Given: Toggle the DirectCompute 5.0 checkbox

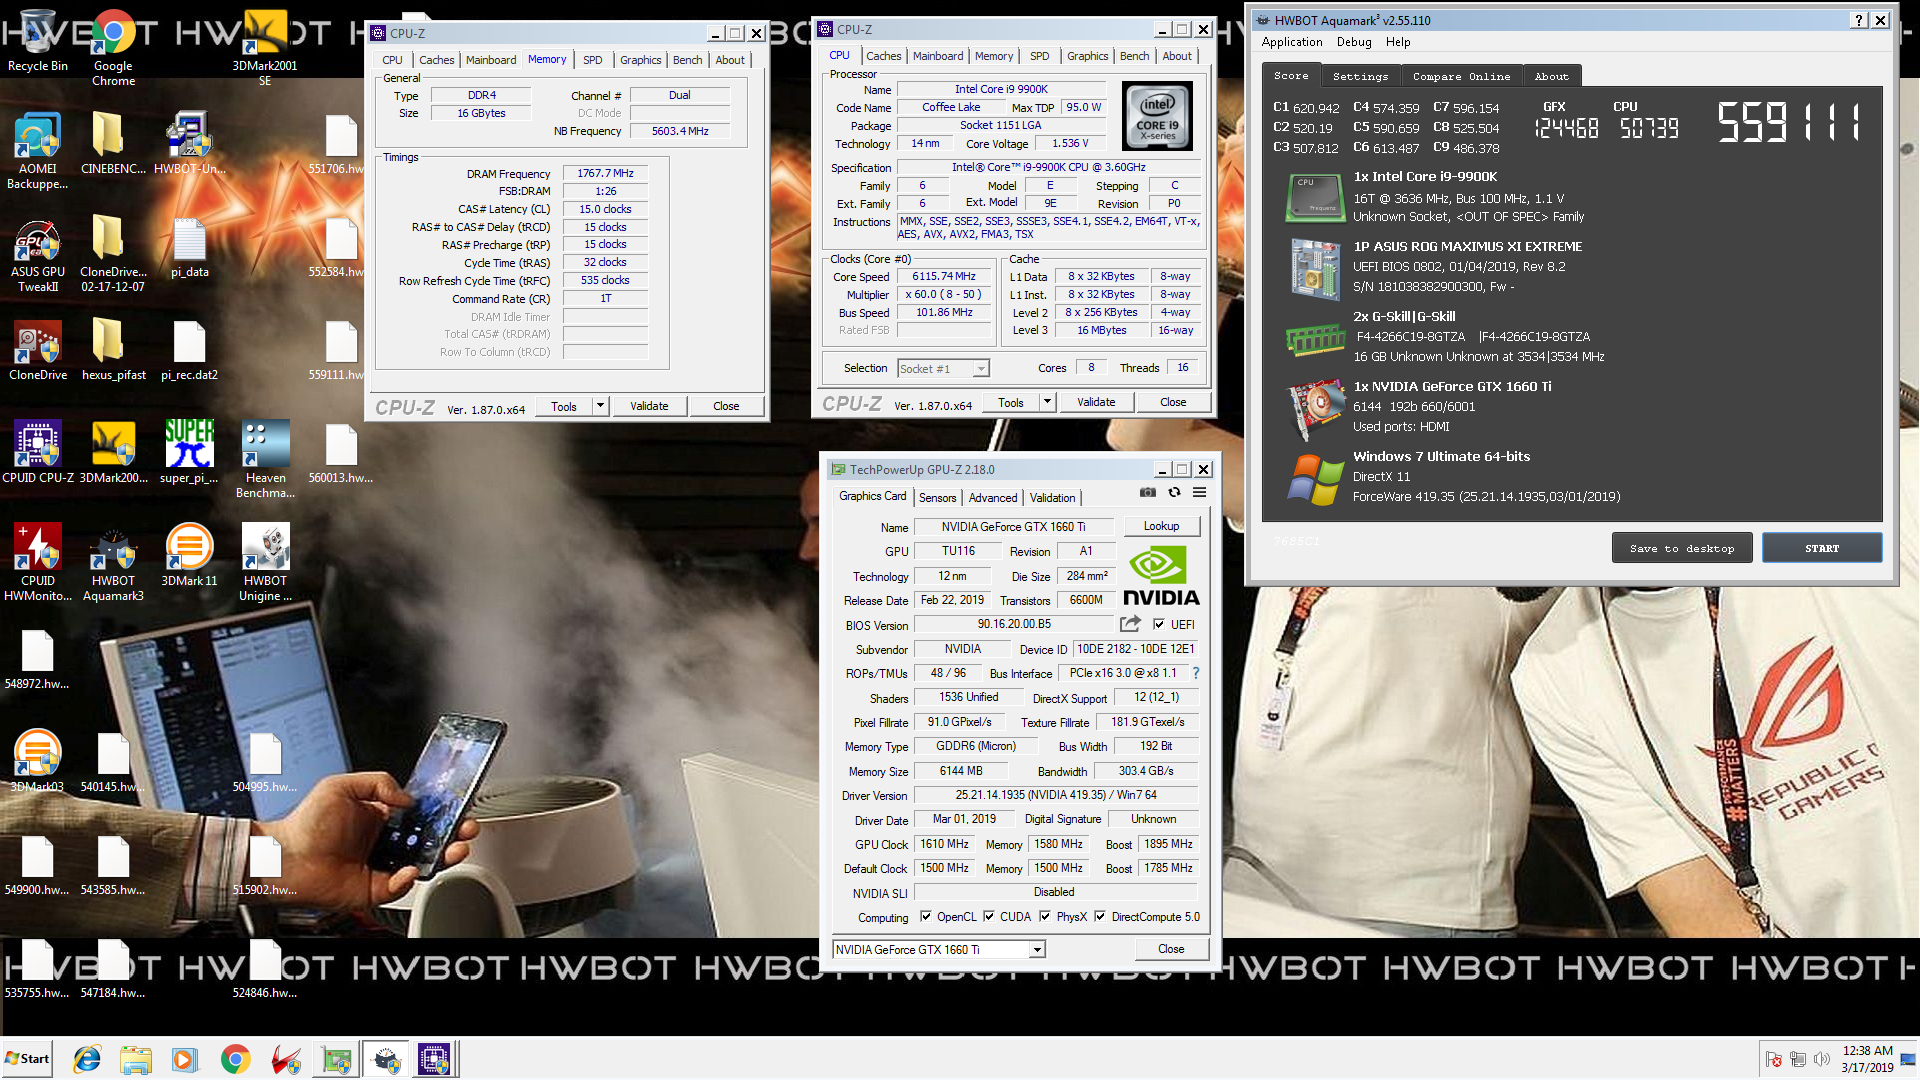Looking at the screenshot, I should point(1100,917).
